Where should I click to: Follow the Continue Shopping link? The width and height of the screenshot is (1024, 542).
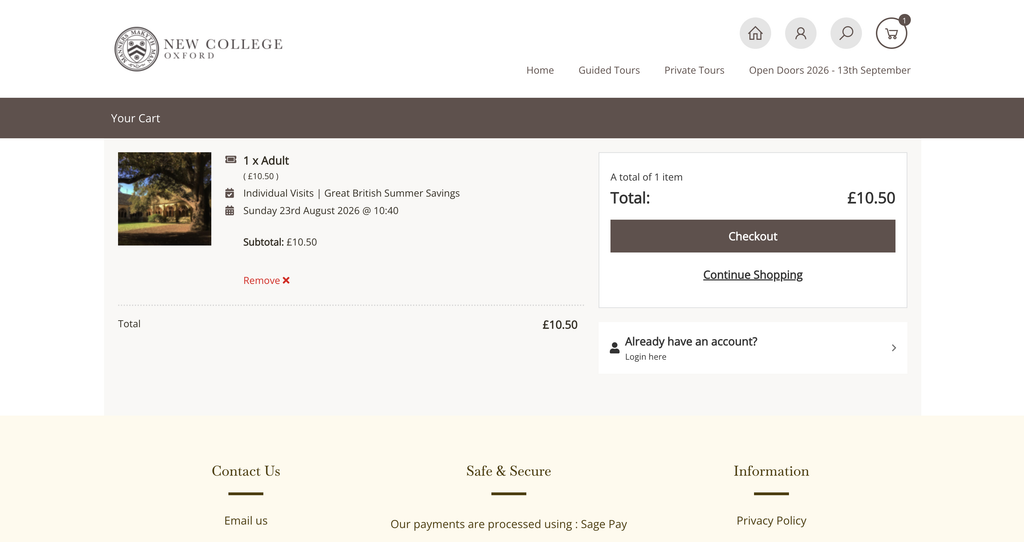752,275
